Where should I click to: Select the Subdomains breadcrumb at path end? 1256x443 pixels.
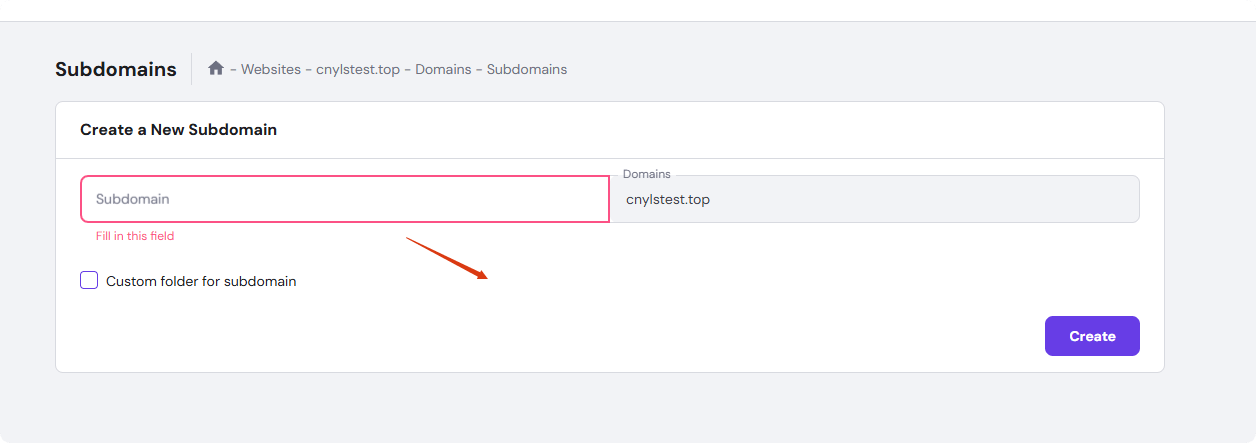(527, 69)
